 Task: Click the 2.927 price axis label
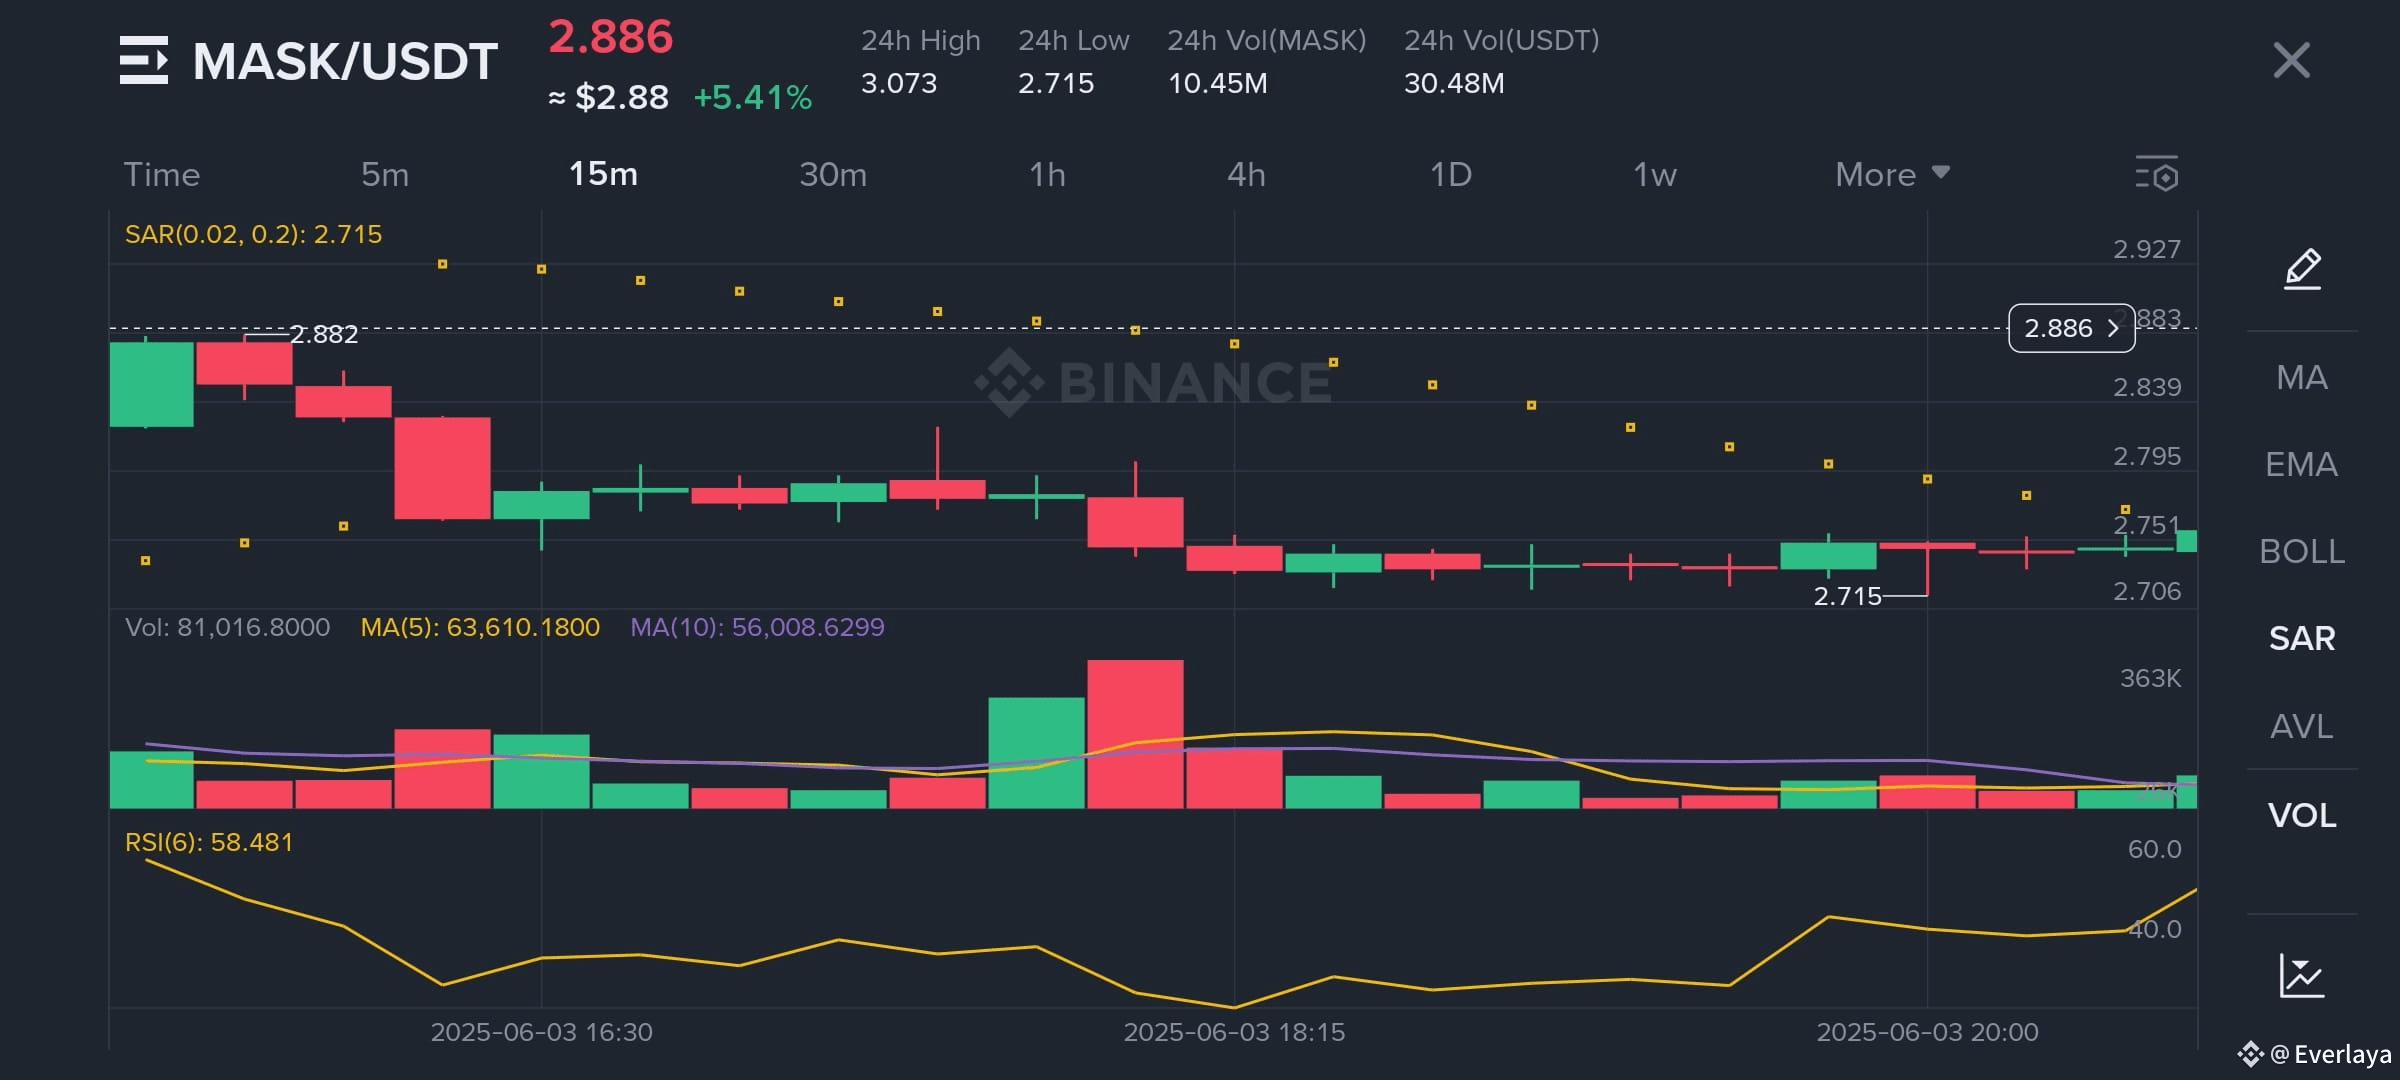(x=2146, y=249)
